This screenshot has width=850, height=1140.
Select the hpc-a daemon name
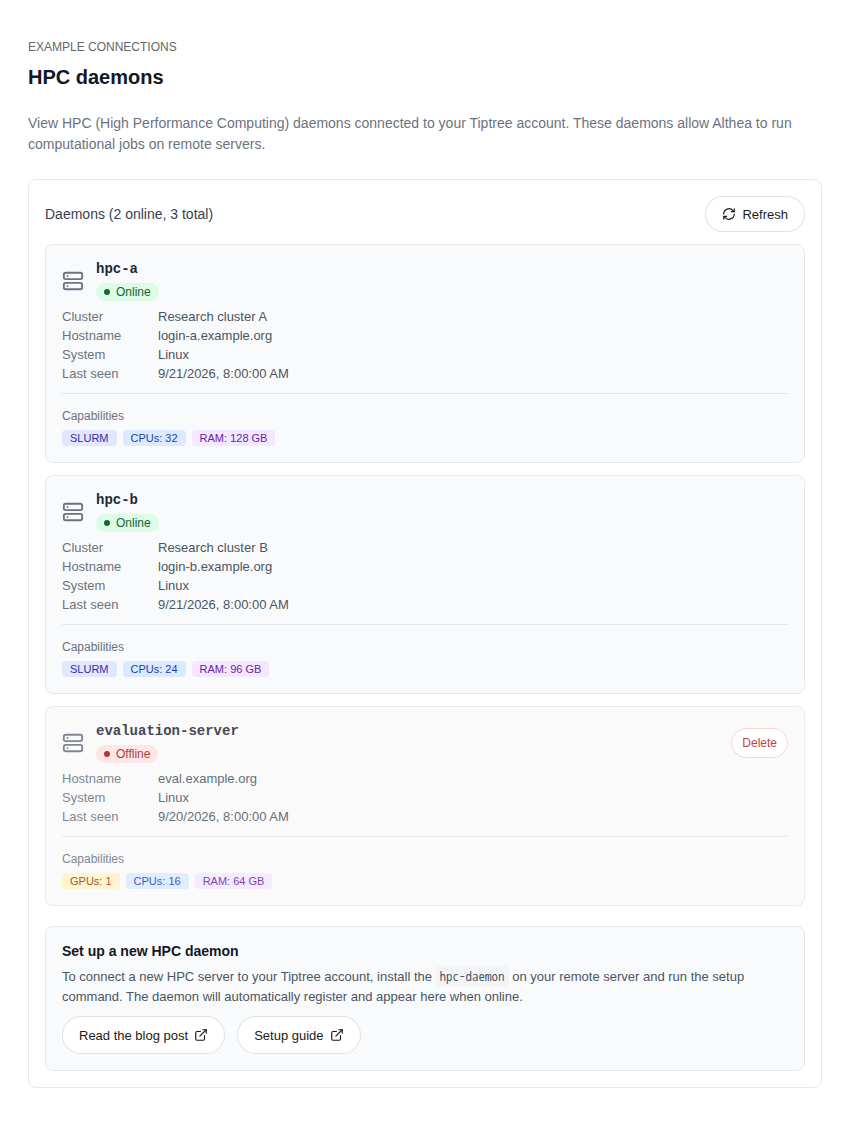click(116, 268)
